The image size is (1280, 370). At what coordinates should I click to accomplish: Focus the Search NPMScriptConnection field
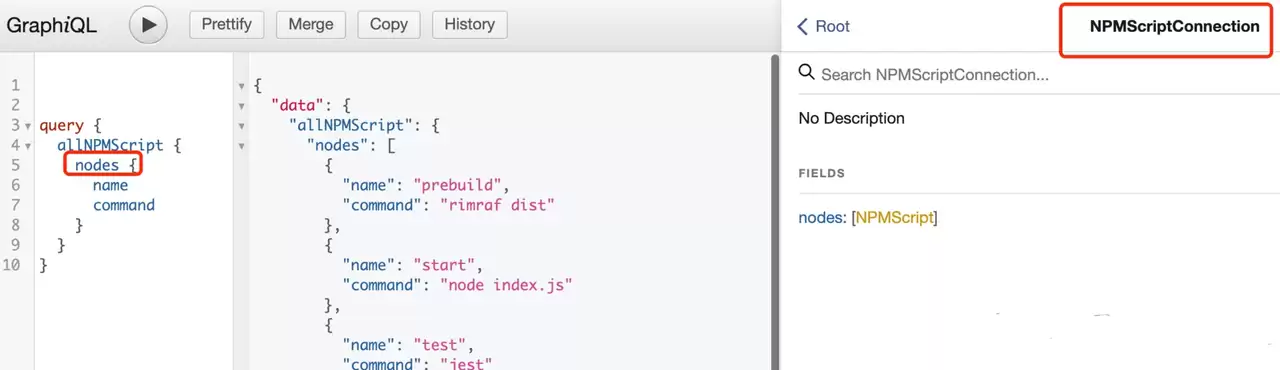[1040, 74]
